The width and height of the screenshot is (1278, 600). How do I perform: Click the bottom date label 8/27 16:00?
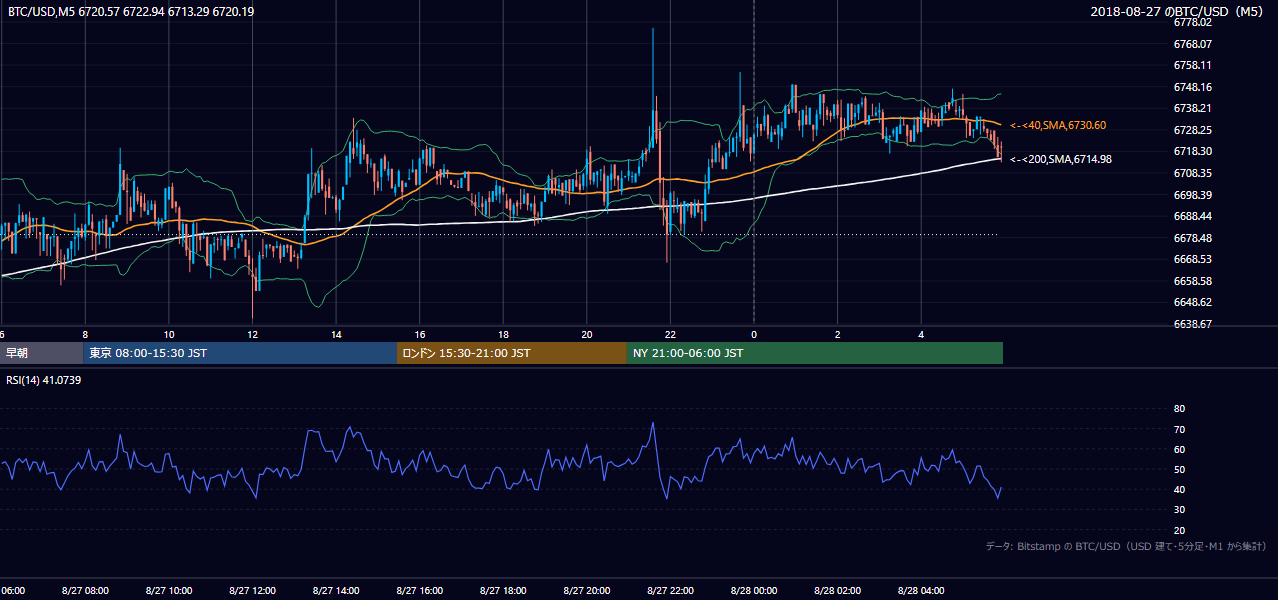pos(420,591)
